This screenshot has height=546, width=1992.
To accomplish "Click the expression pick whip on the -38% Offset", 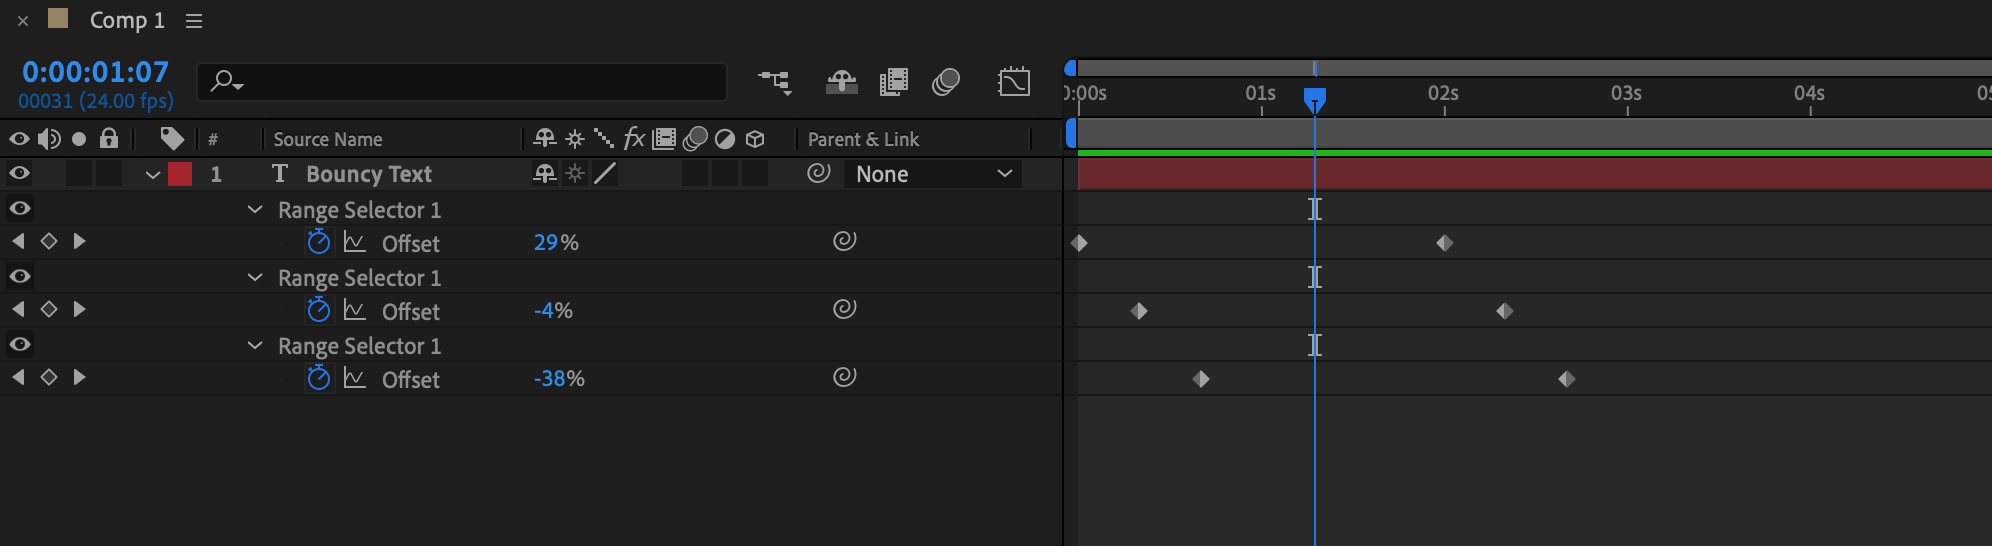I will point(845,377).
